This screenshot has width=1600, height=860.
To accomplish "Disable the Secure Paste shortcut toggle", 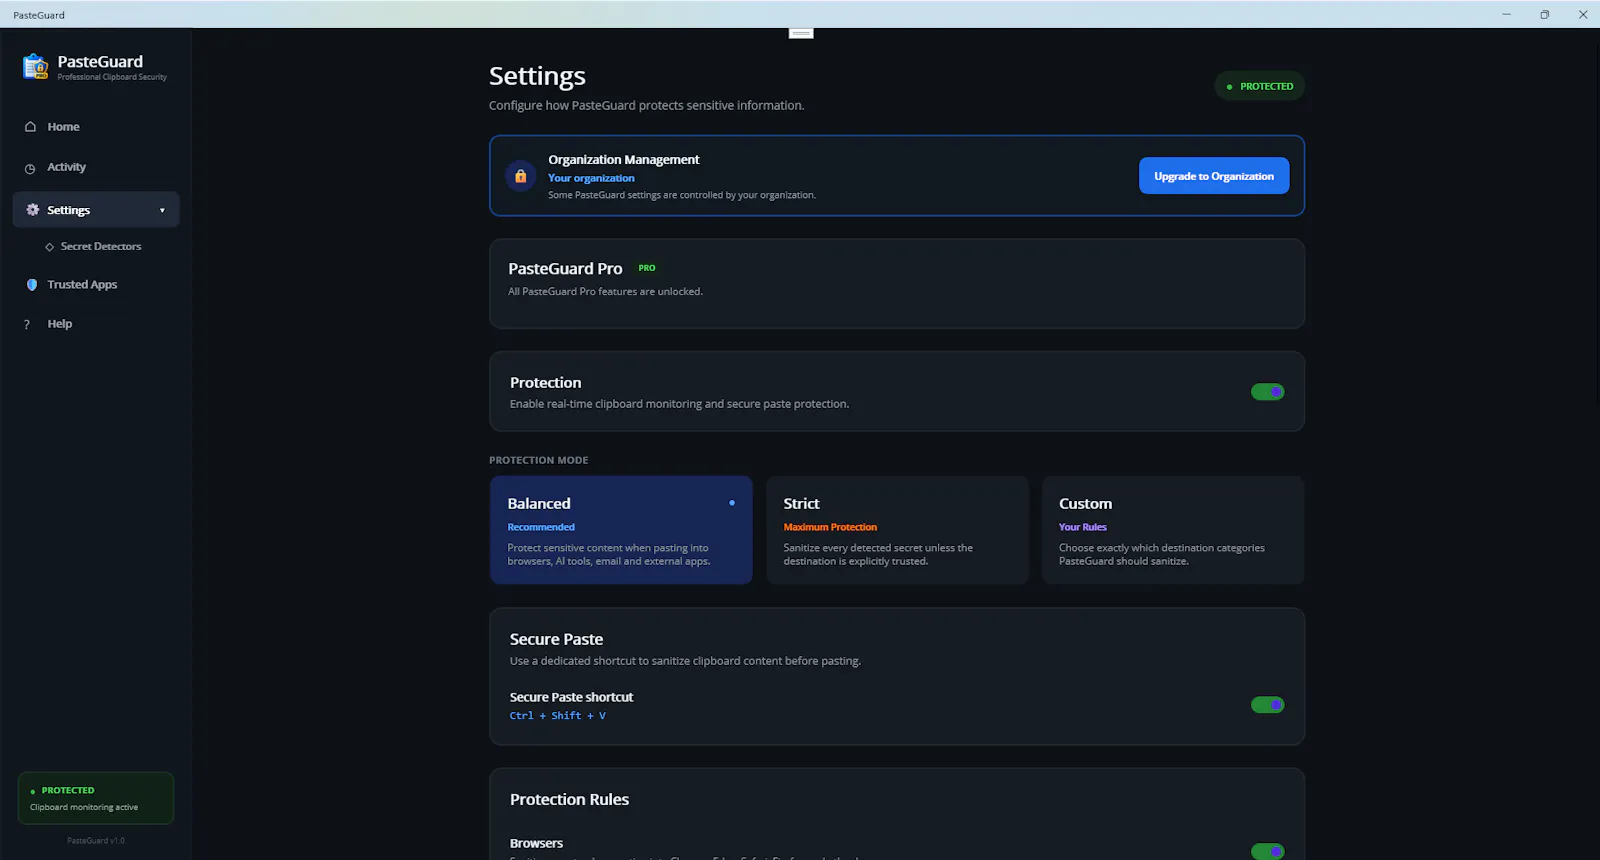I will [1267, 705].
